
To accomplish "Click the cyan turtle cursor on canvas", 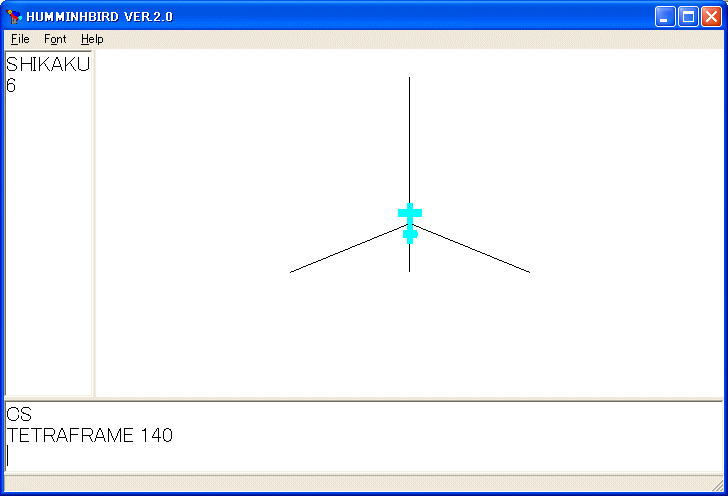I will tap(410, 223).
